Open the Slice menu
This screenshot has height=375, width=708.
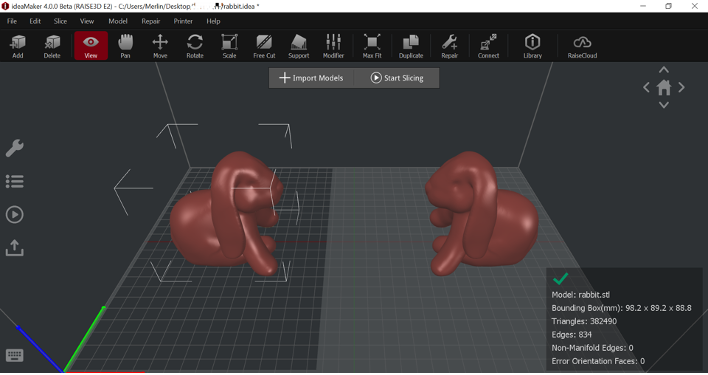pos(60,21)
